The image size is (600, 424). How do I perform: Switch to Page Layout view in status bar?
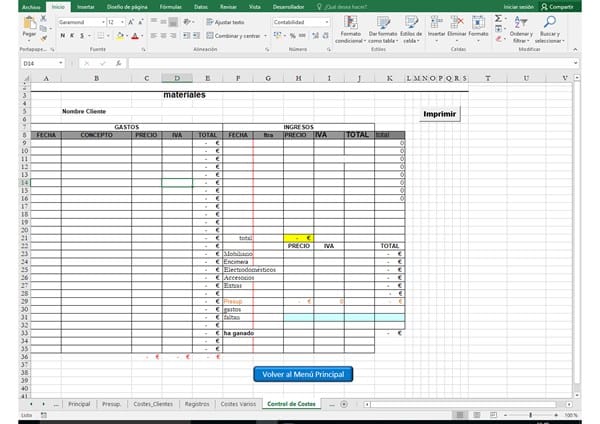coord(477,415)
